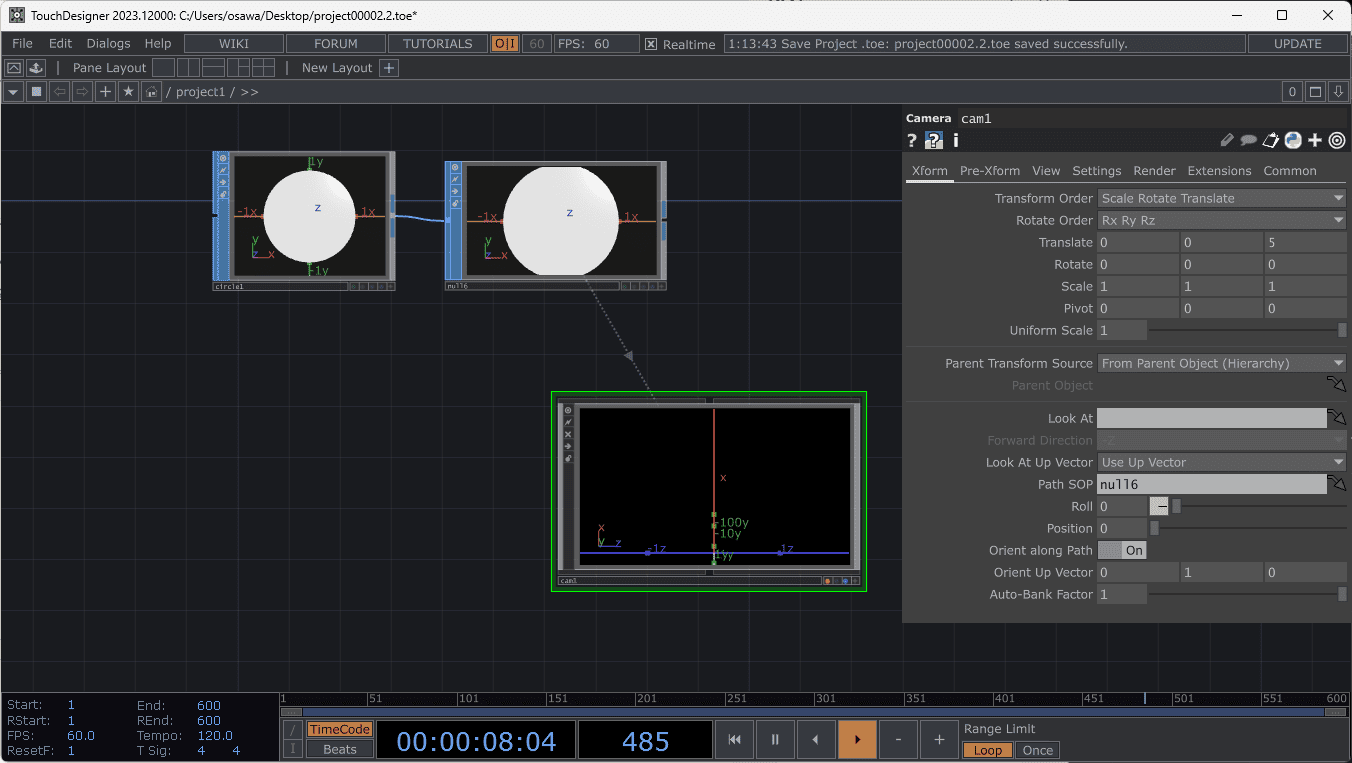Select the three-pane layout icon
Viewport: 1352px width, 763px height.
click(238, 68)
